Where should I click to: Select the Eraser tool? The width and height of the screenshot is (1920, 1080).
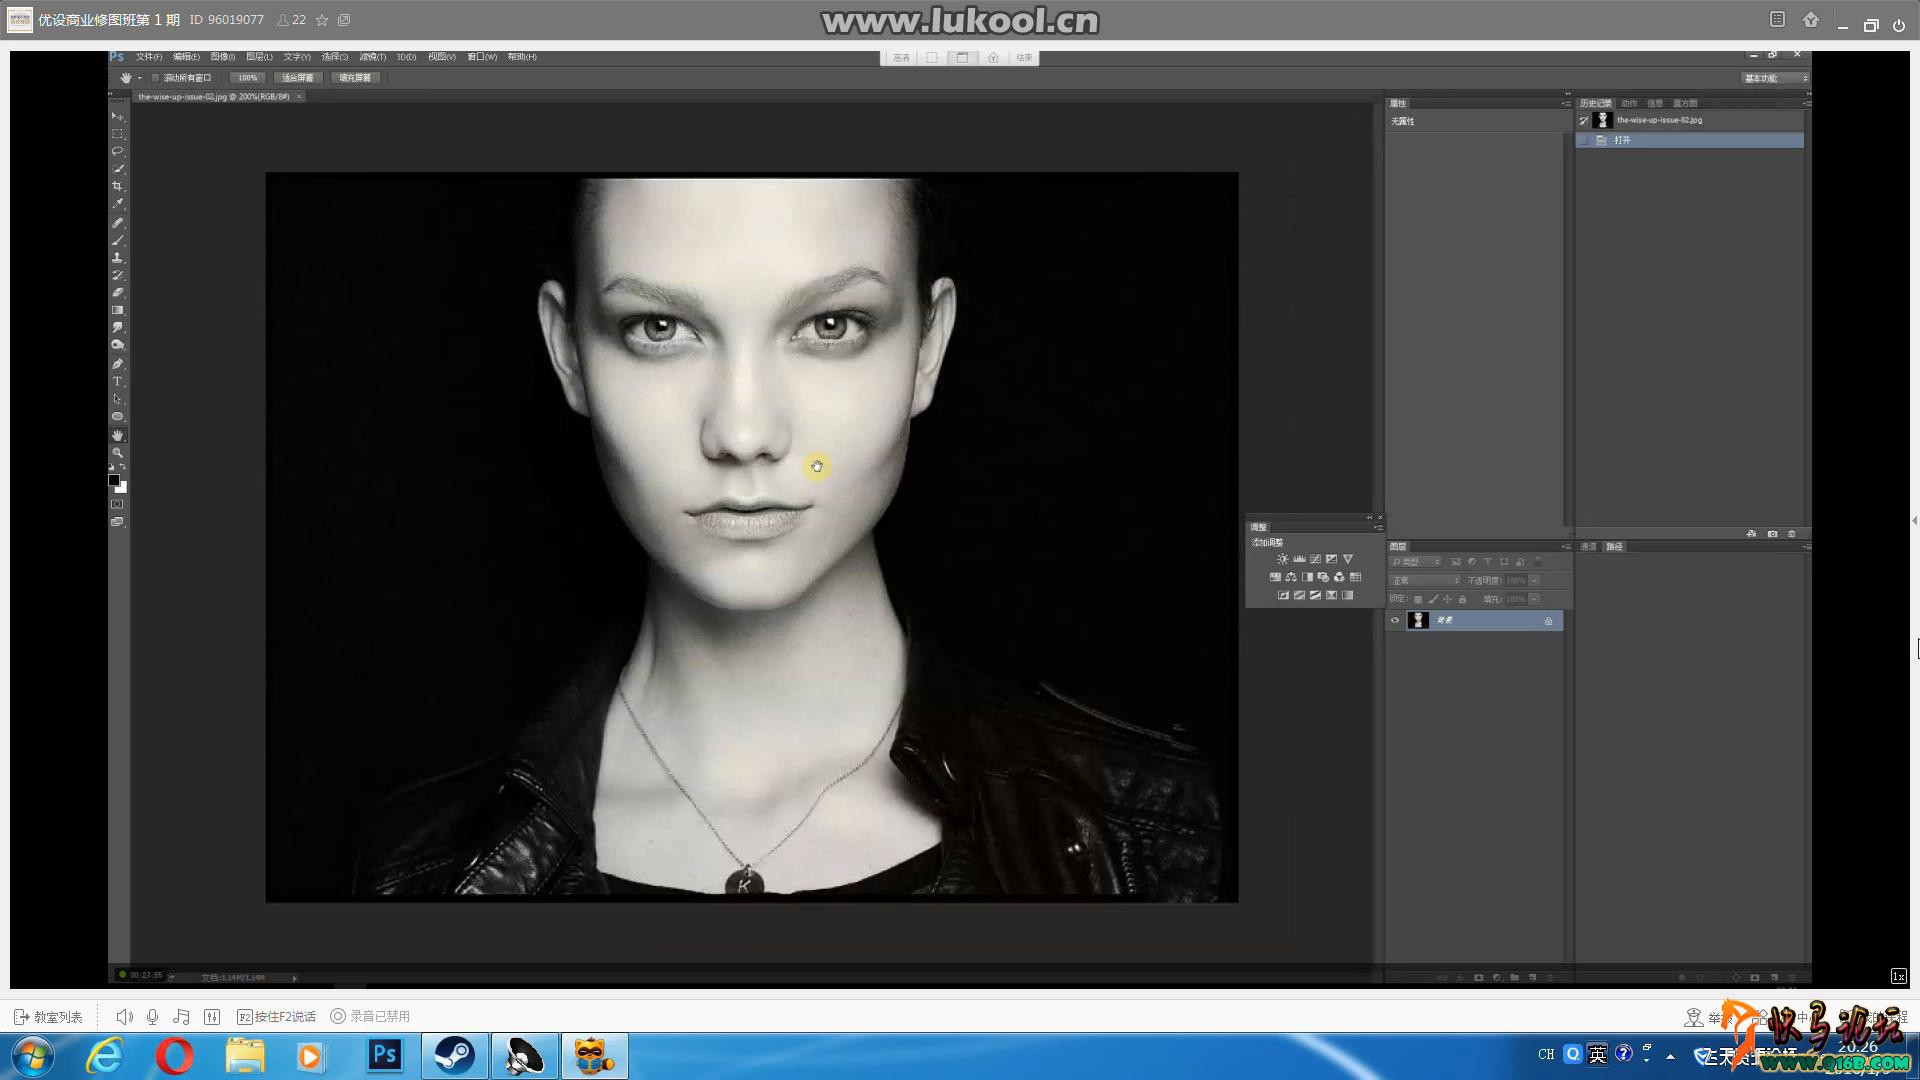point(117,293)
